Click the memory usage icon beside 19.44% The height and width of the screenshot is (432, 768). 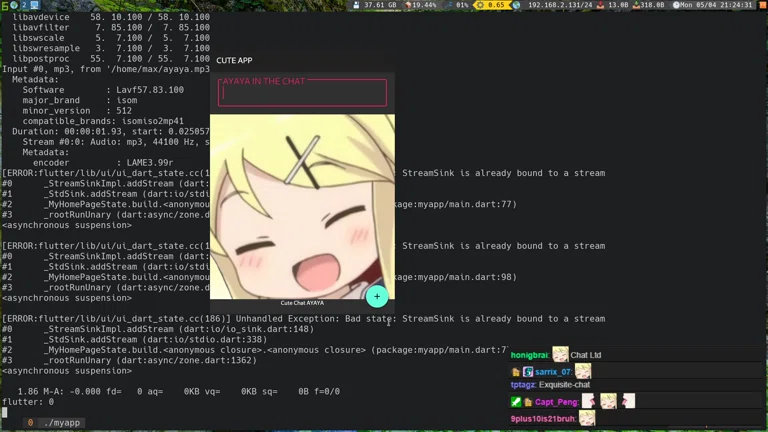408,5
